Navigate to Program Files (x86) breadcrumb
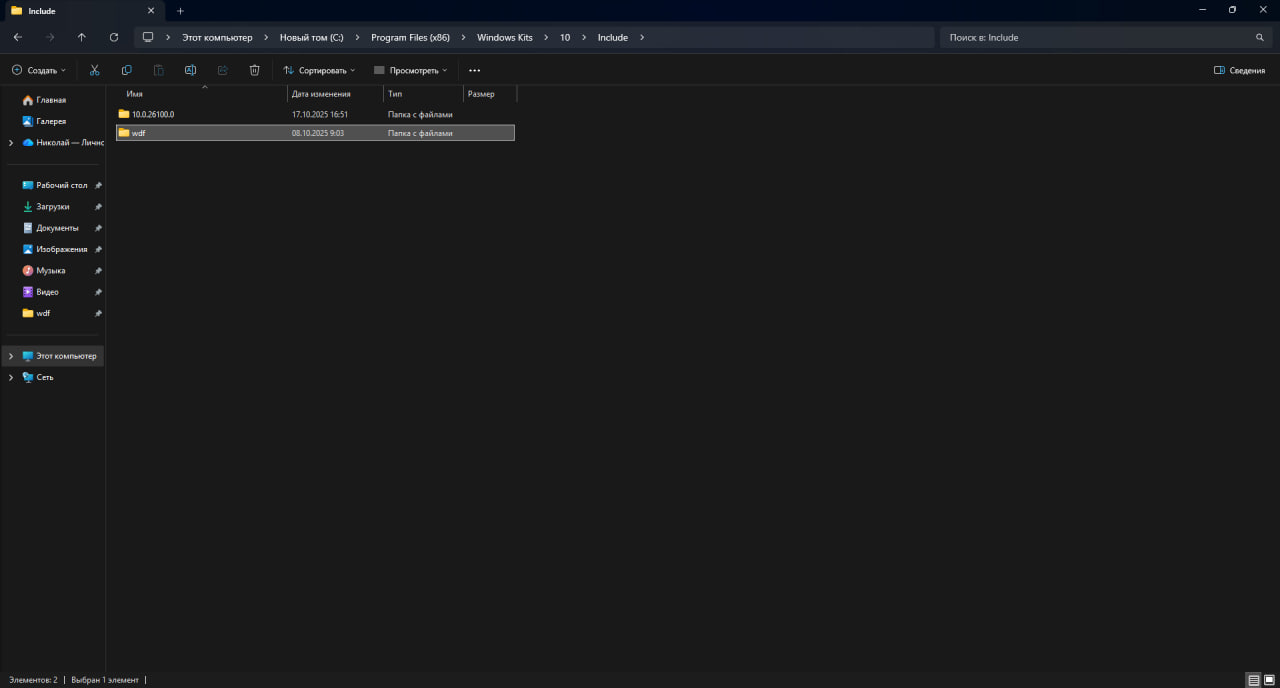Screen dimensions: 1280x688 tap(410, 37)
